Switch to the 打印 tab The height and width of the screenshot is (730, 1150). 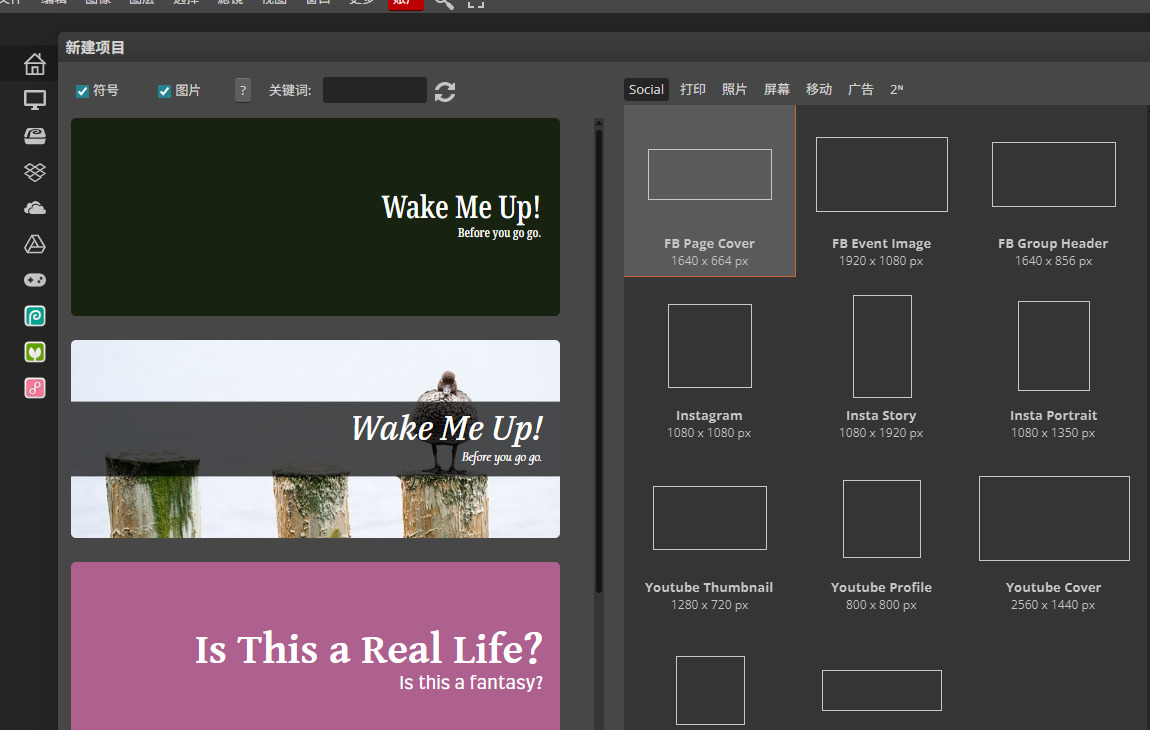coord(693,89)
